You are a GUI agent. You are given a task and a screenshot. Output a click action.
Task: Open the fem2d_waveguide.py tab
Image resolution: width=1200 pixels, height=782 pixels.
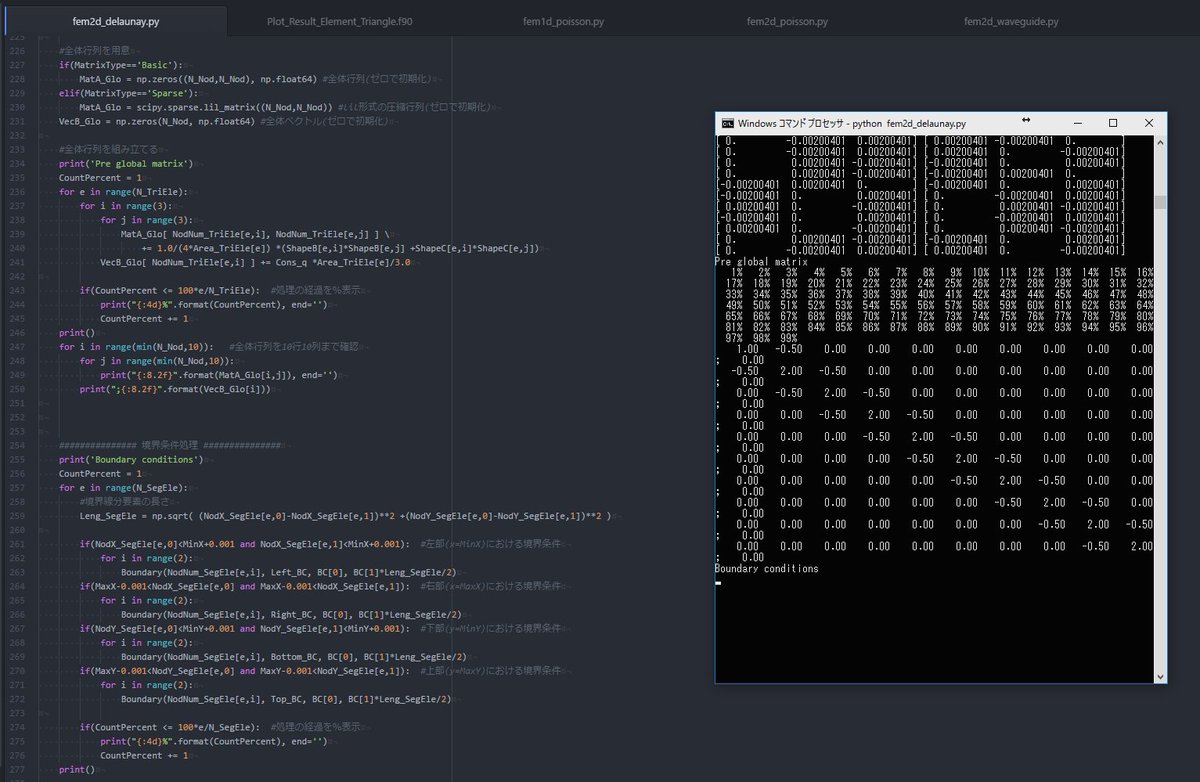(1011, 21)
